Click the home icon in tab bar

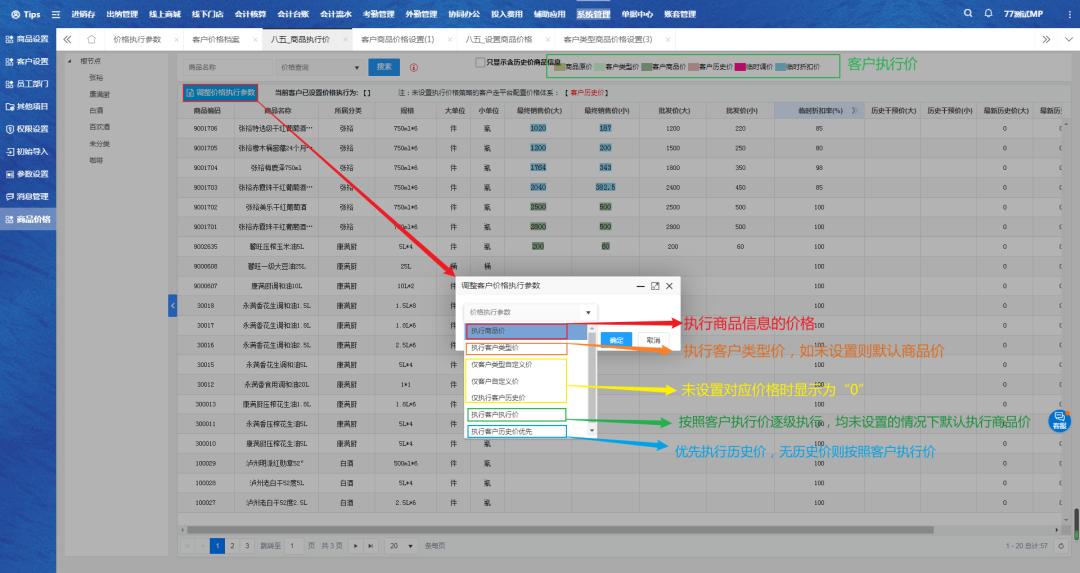(91, 39)
